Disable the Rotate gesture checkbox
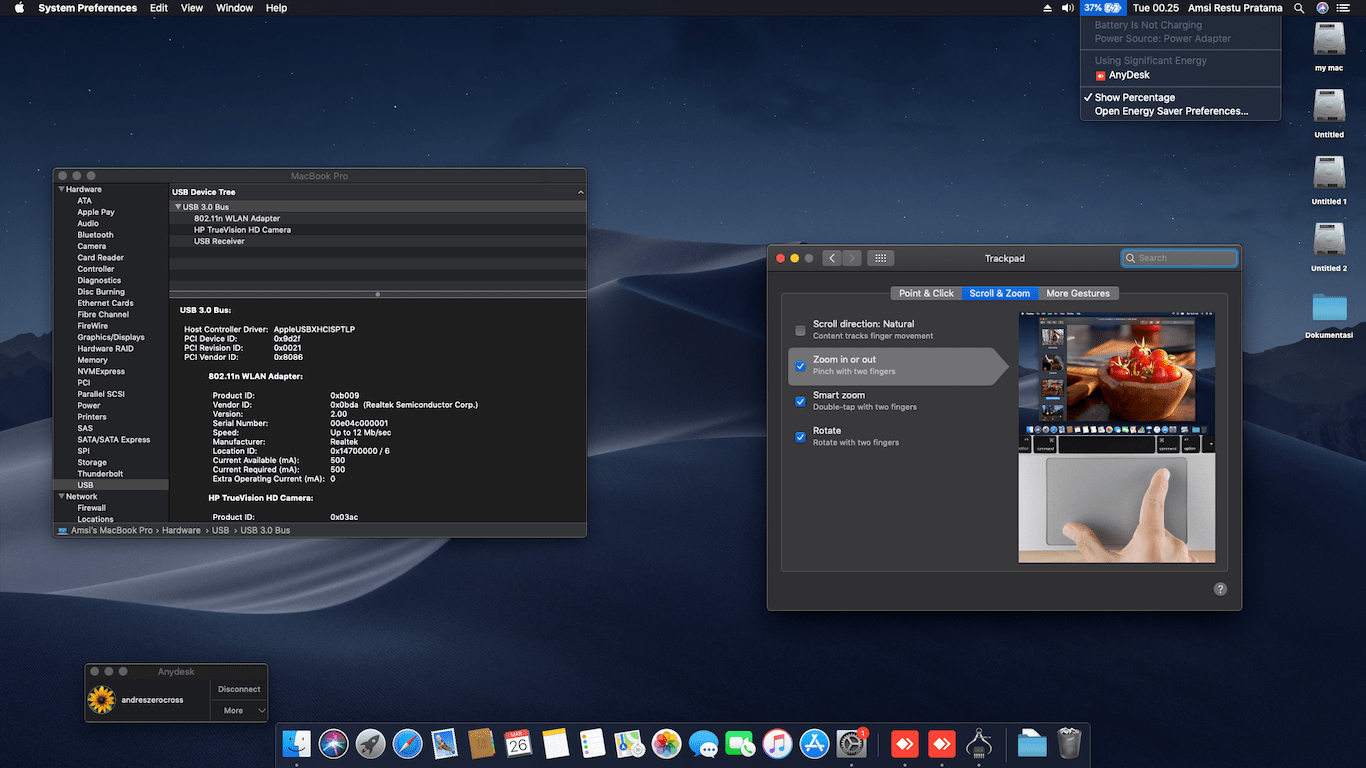This screenshot has height=768, width=1366. point(800,437)
